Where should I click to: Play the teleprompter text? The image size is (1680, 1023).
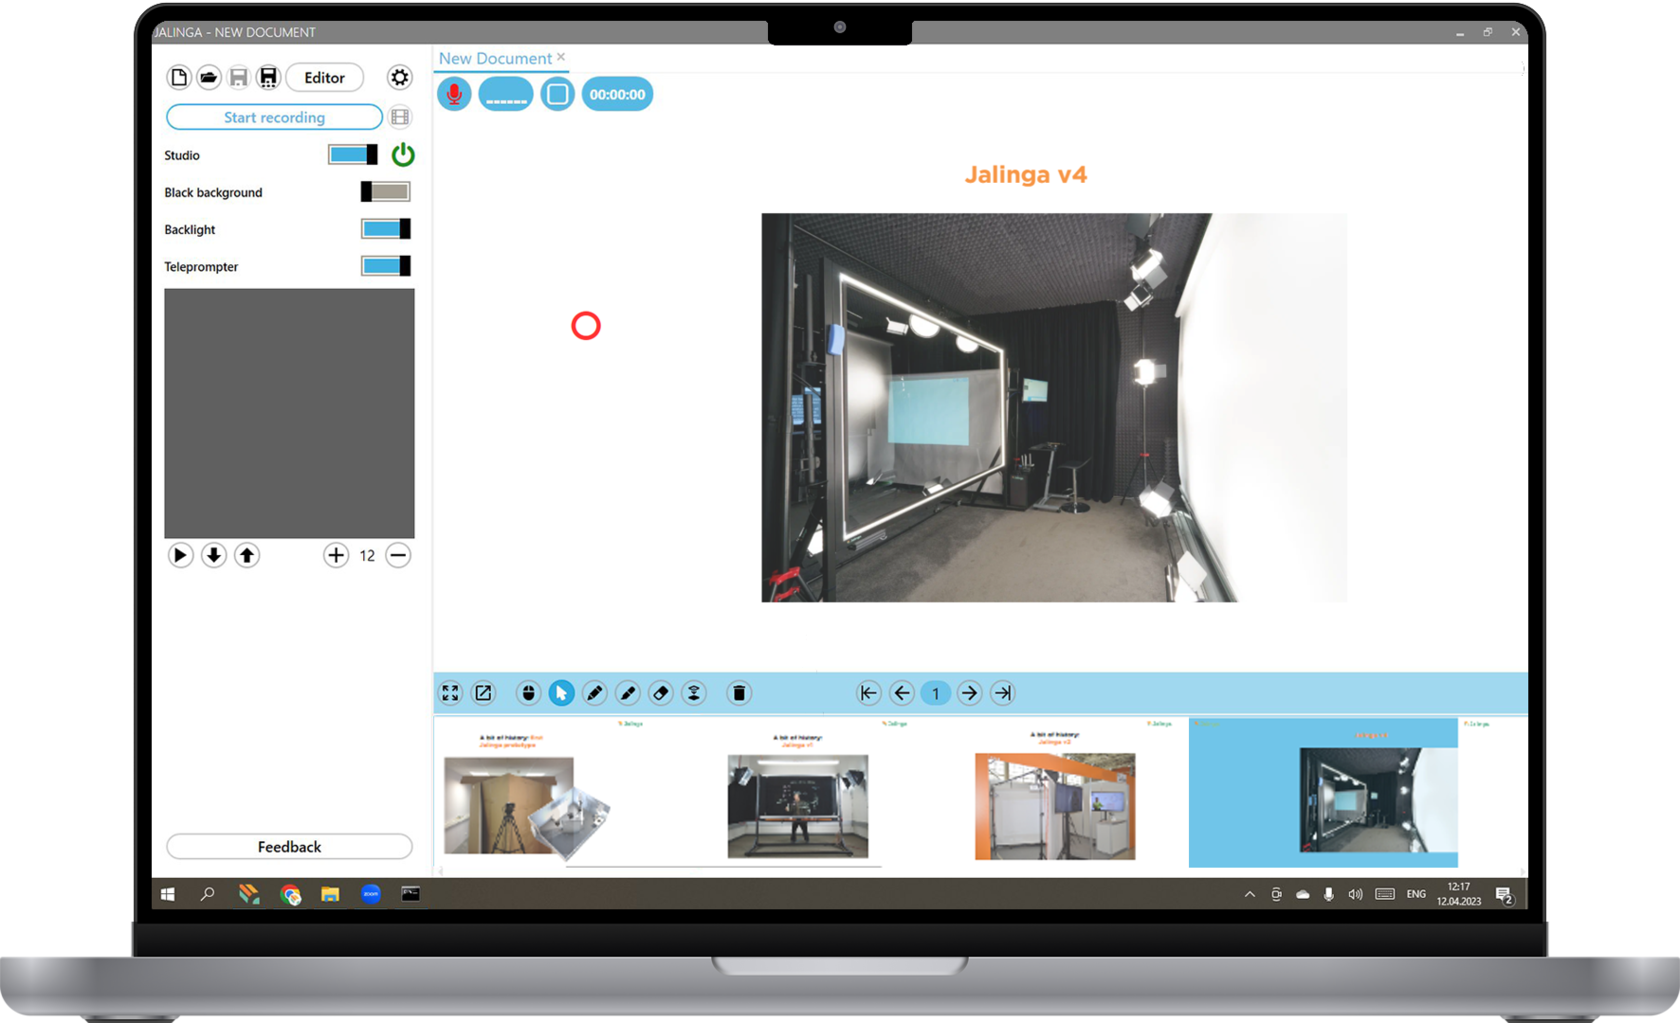(x=180, y=555)
